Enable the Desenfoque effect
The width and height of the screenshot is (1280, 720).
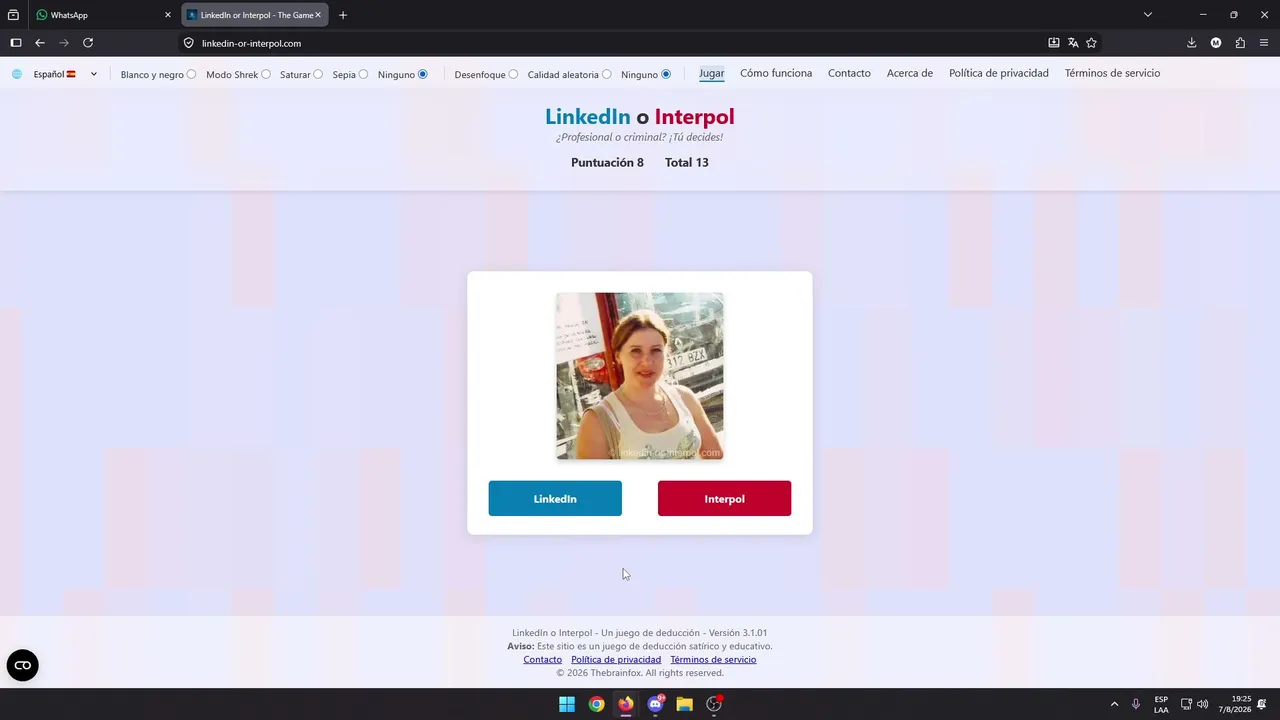513,74
